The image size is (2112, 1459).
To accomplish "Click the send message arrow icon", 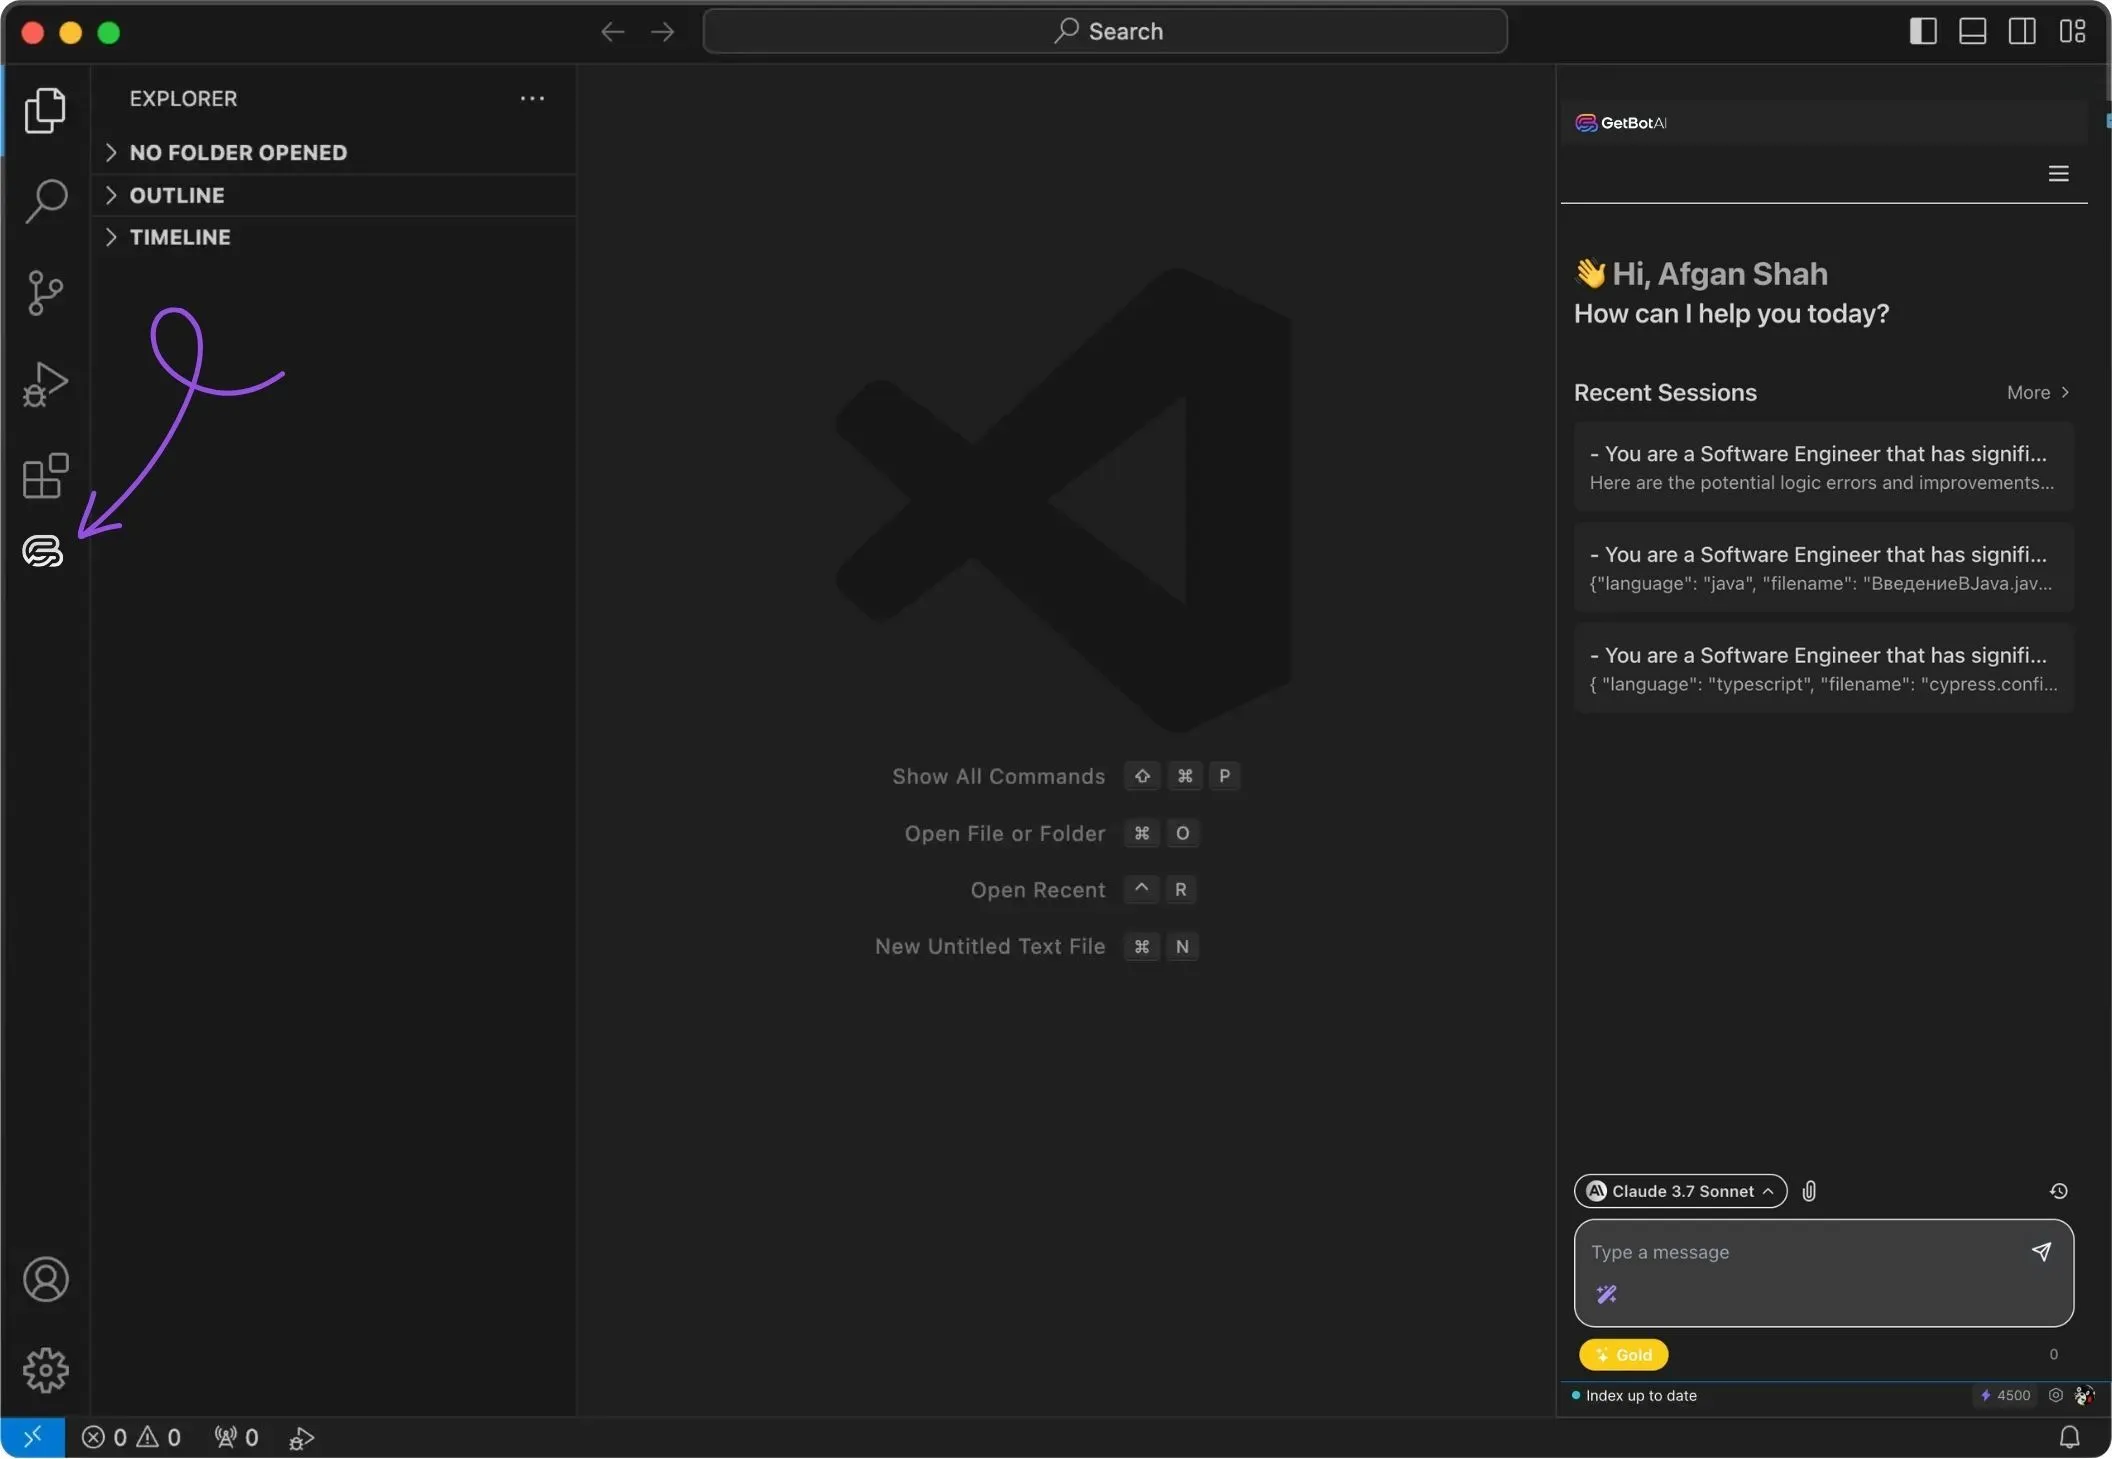I will 2041,1252.
